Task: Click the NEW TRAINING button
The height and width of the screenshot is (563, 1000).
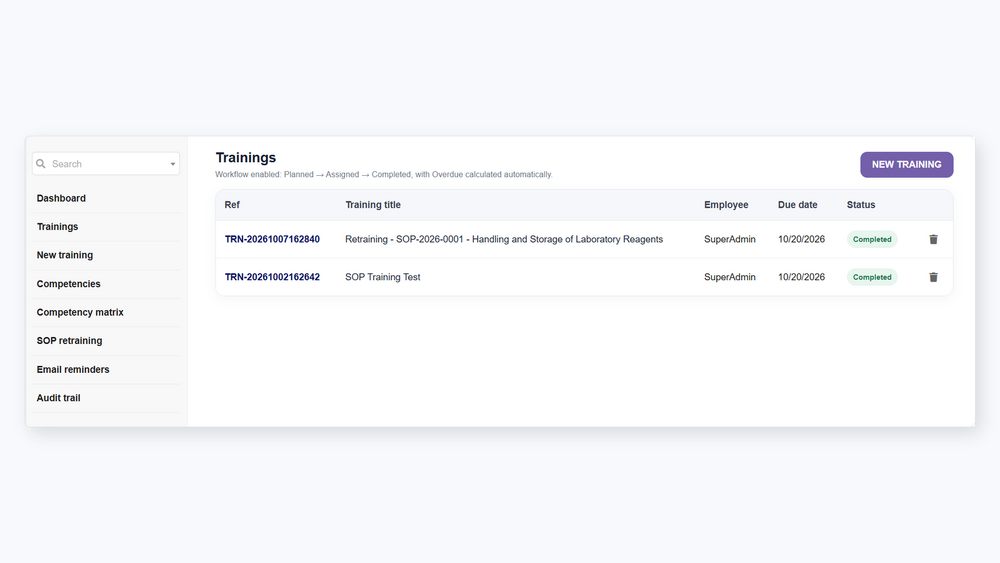Action: coord(906,165)
